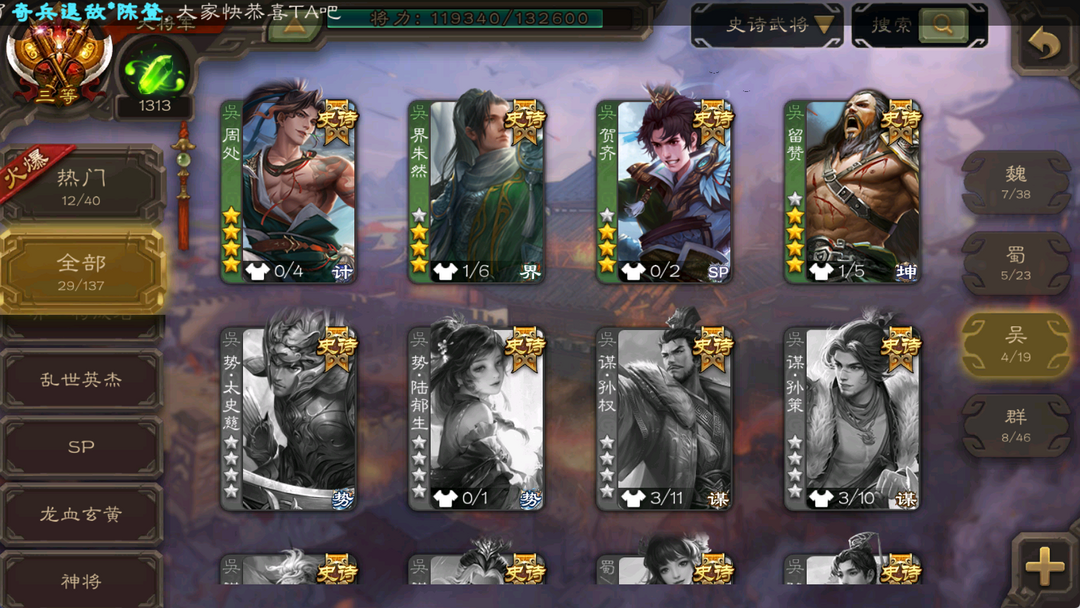Tap the golden plus icon
The image size is (1080, 608).
click(1045, 566)
